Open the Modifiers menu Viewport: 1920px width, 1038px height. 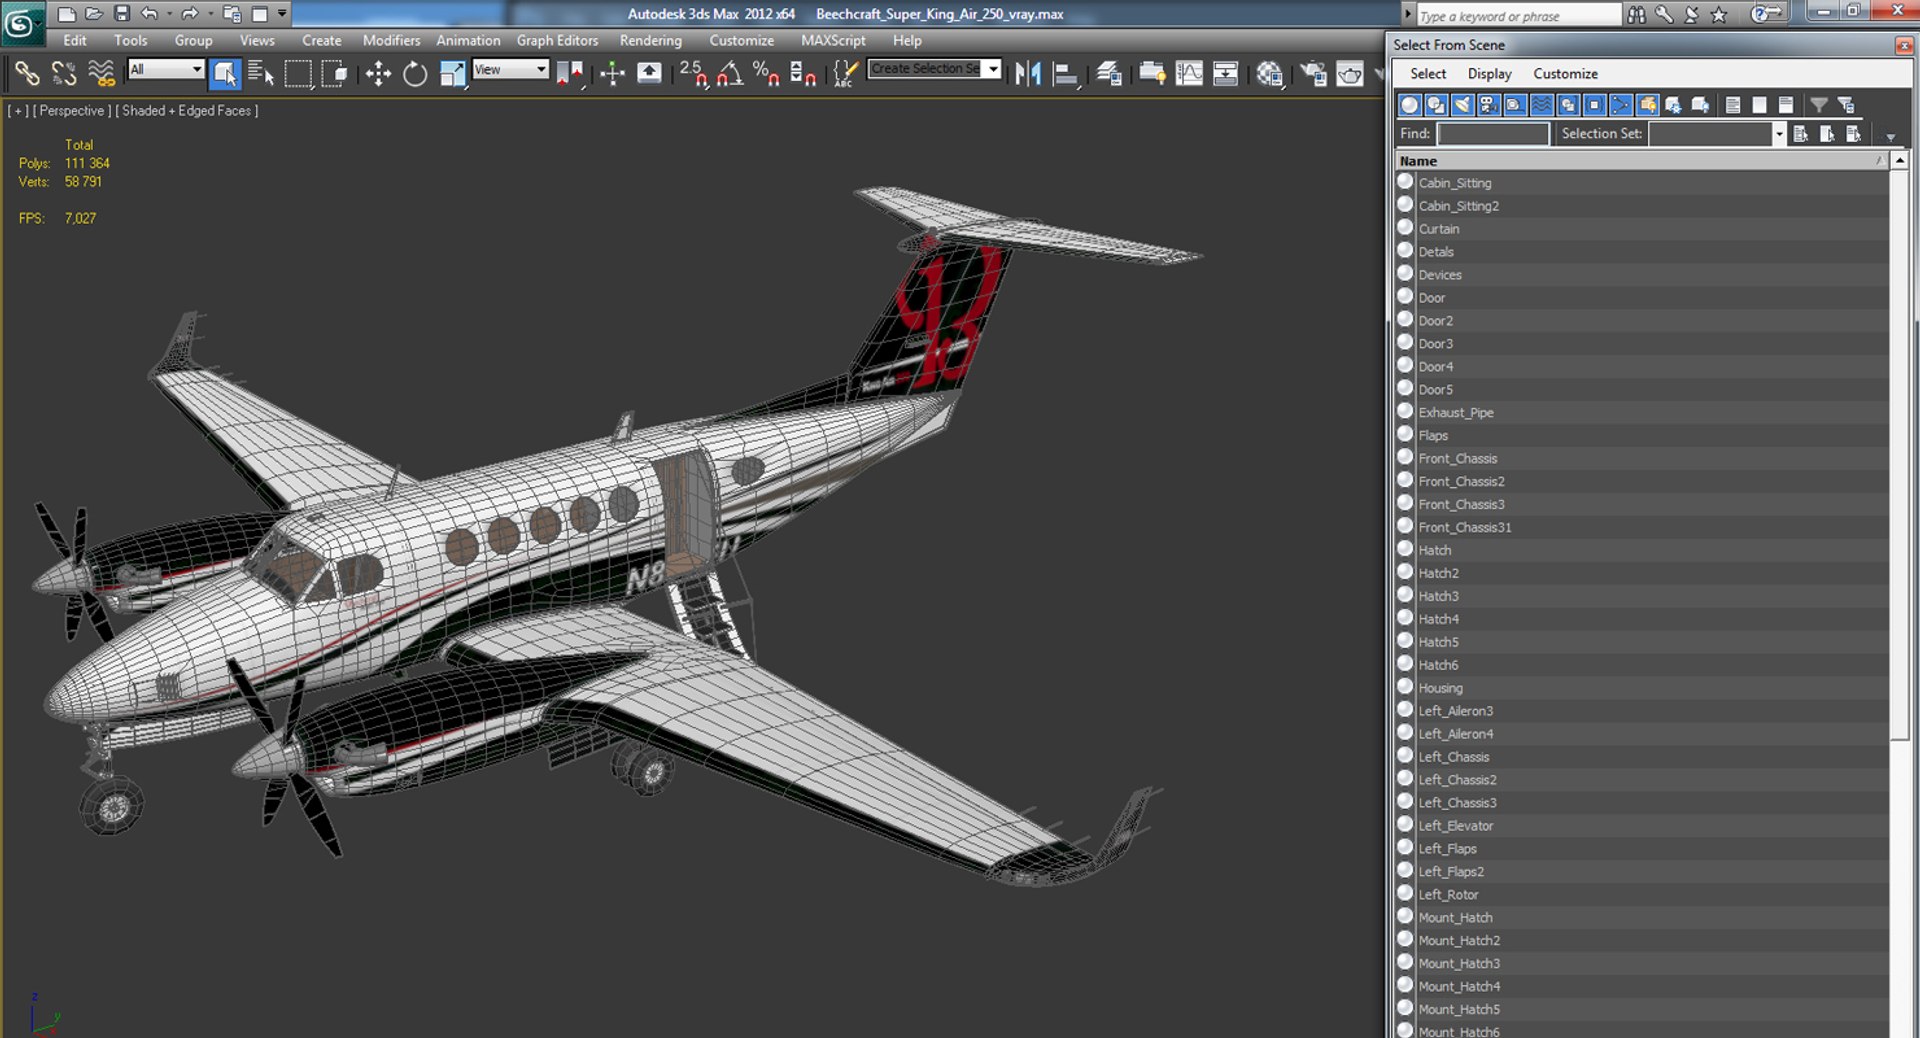391,40
